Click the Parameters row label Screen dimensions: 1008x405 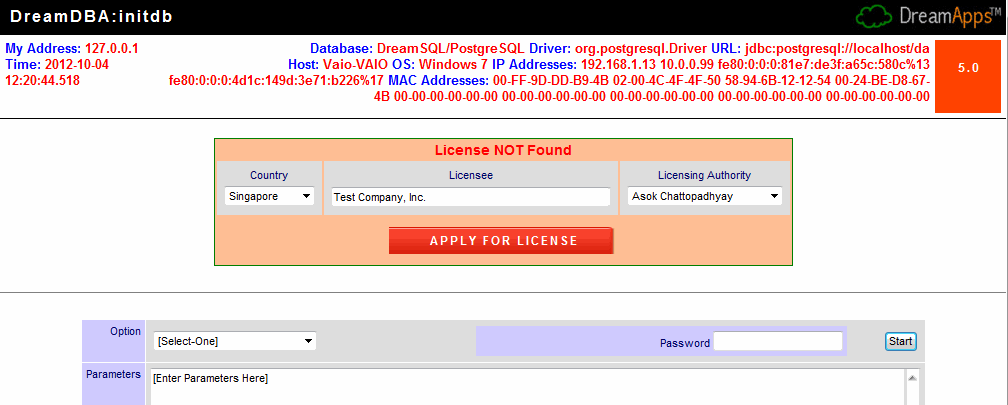[113, 374]
